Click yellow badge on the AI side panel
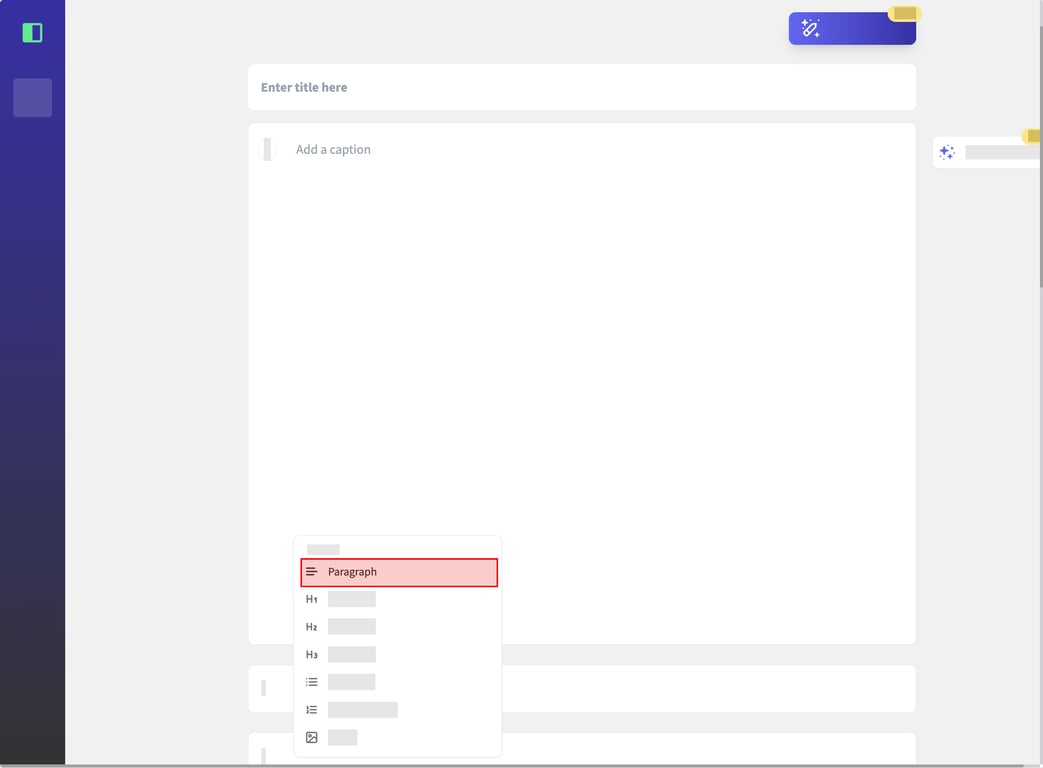Viewport: 1043px width, 768px height. (x=1032, y=136)
